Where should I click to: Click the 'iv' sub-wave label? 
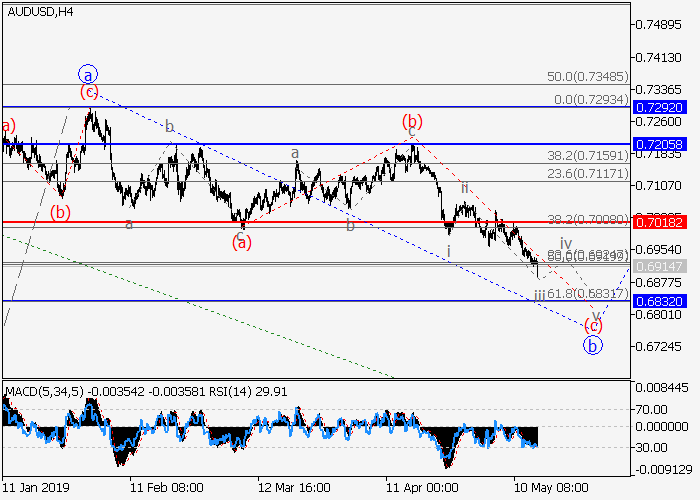point(566,243)
